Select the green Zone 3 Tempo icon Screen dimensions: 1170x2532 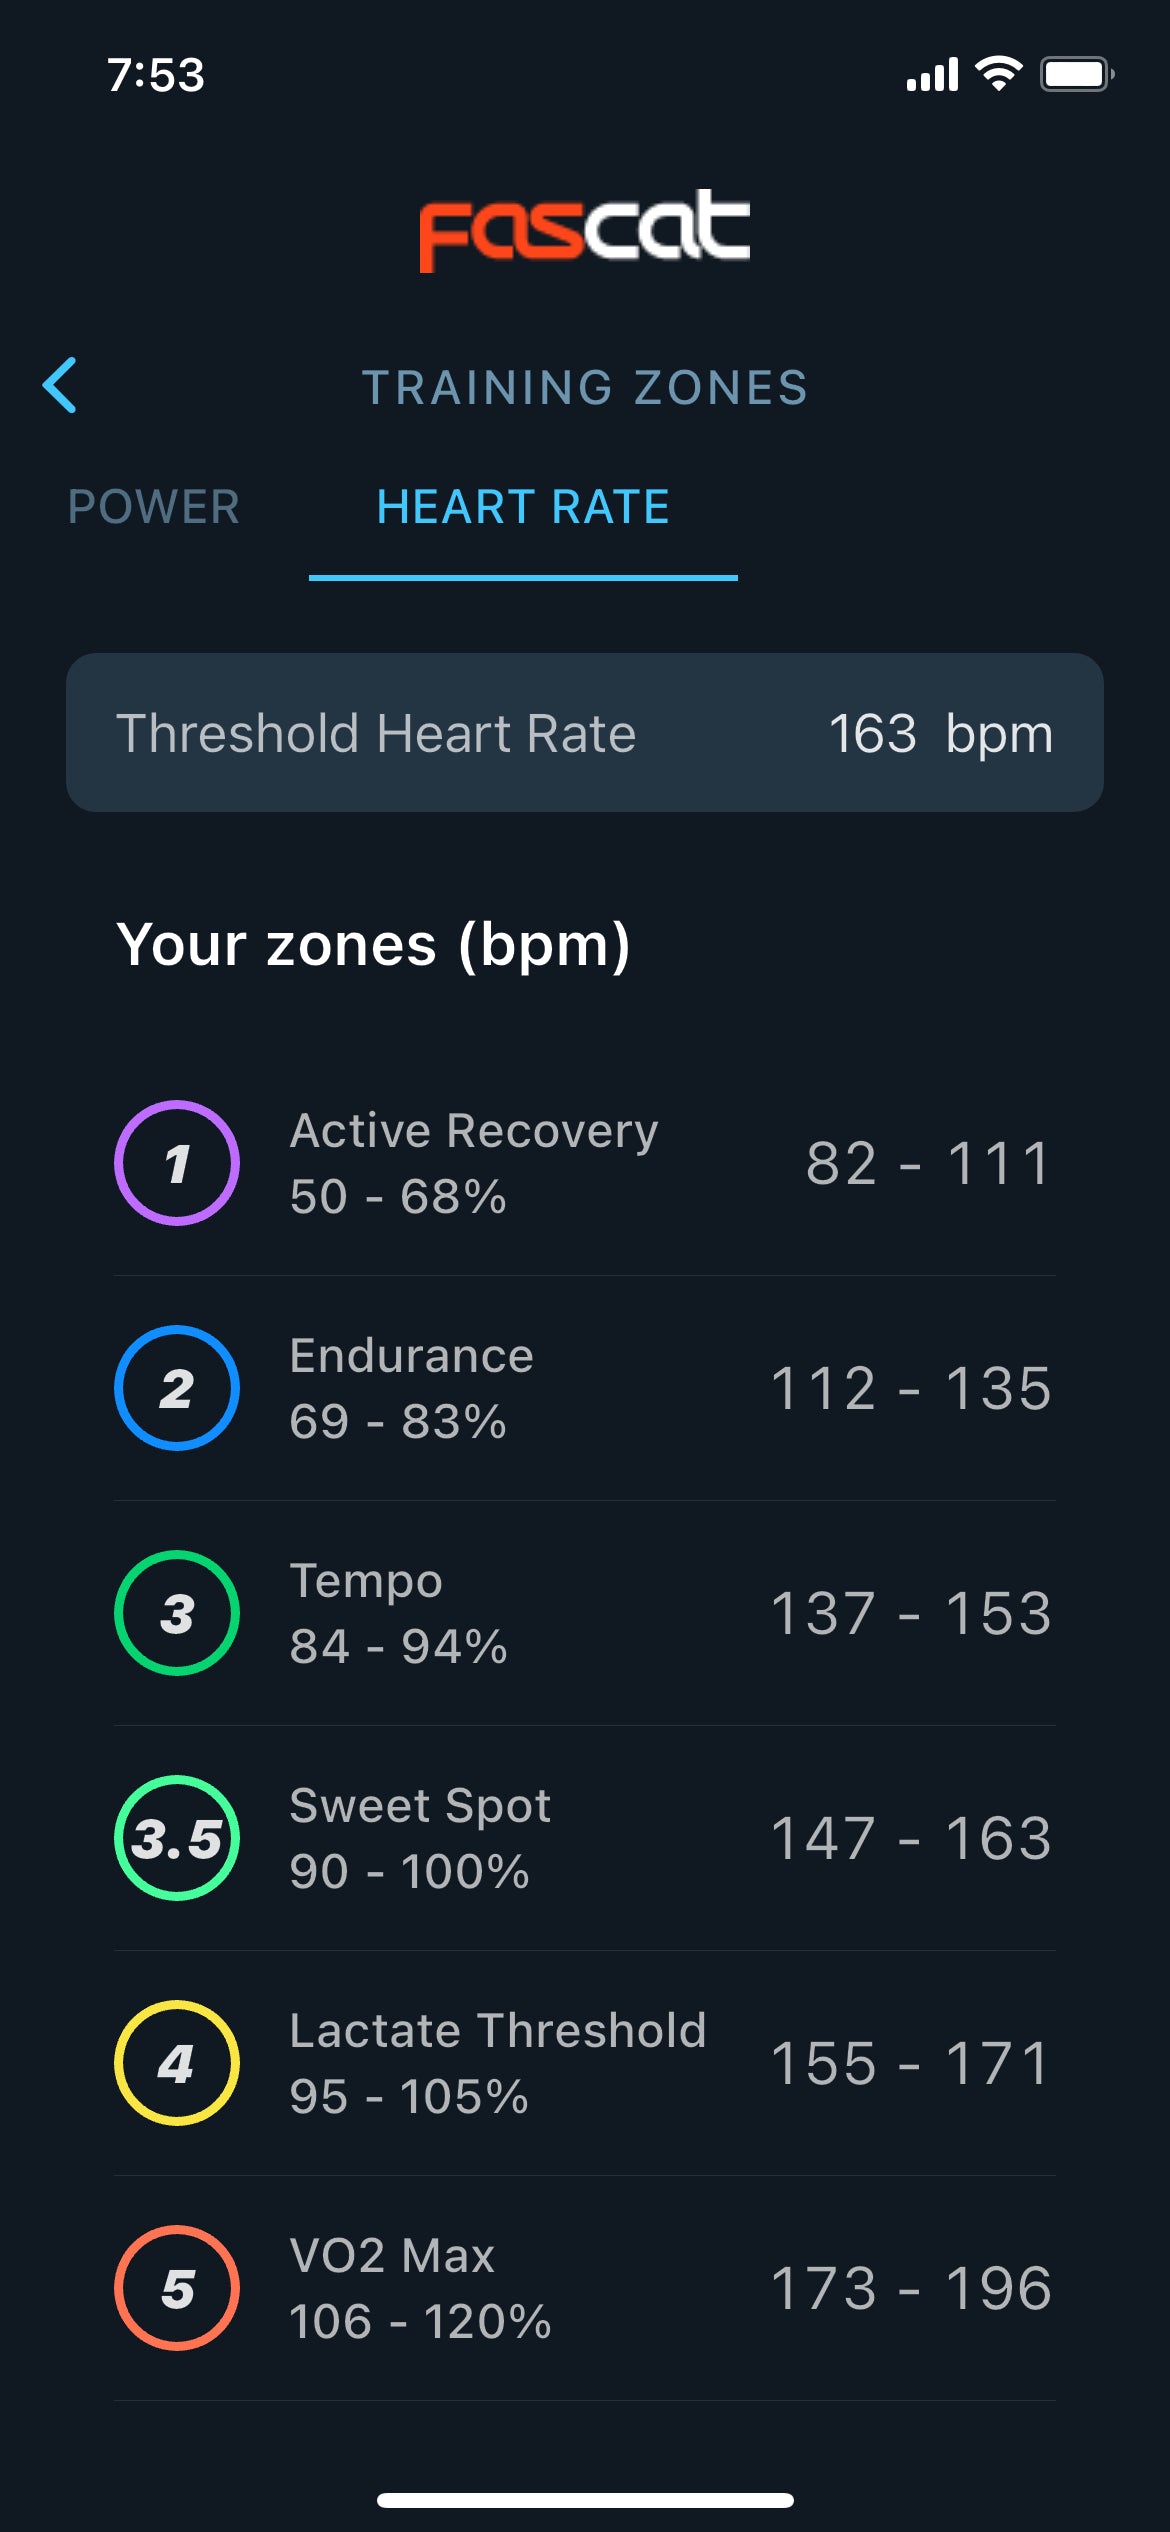[176, 1616]
